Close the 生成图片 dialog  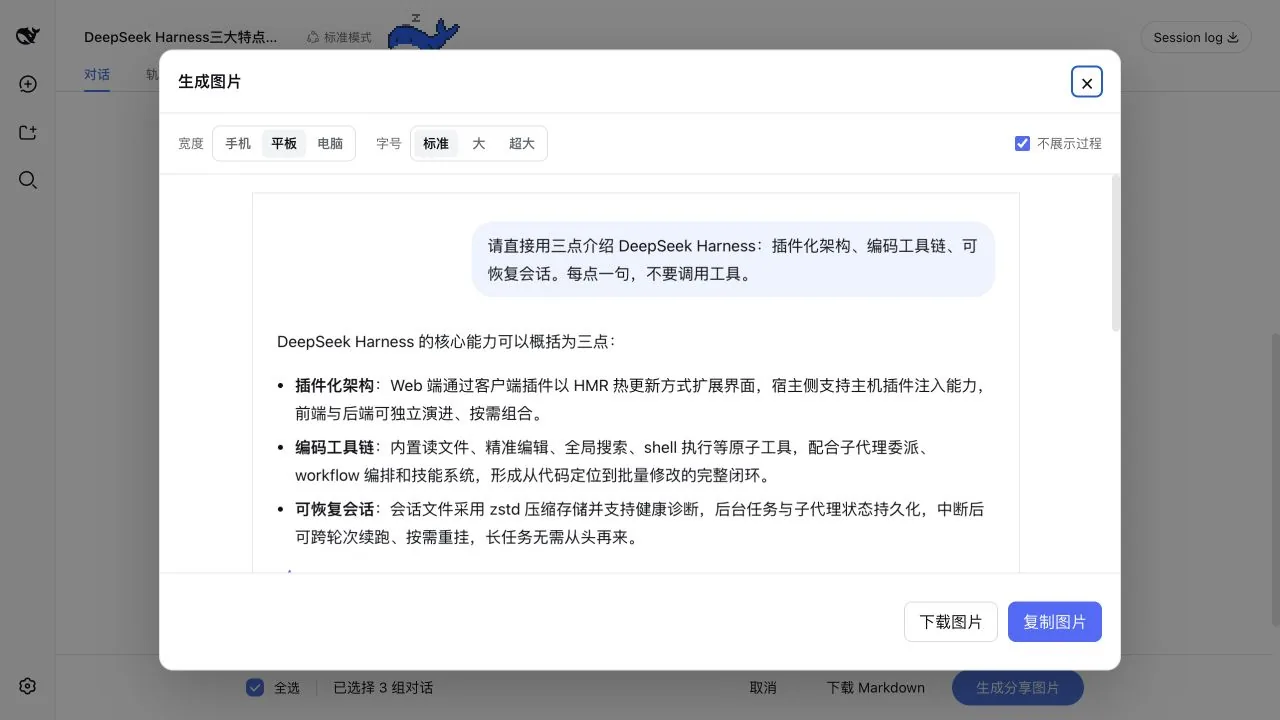click(x=1087, y=82)
